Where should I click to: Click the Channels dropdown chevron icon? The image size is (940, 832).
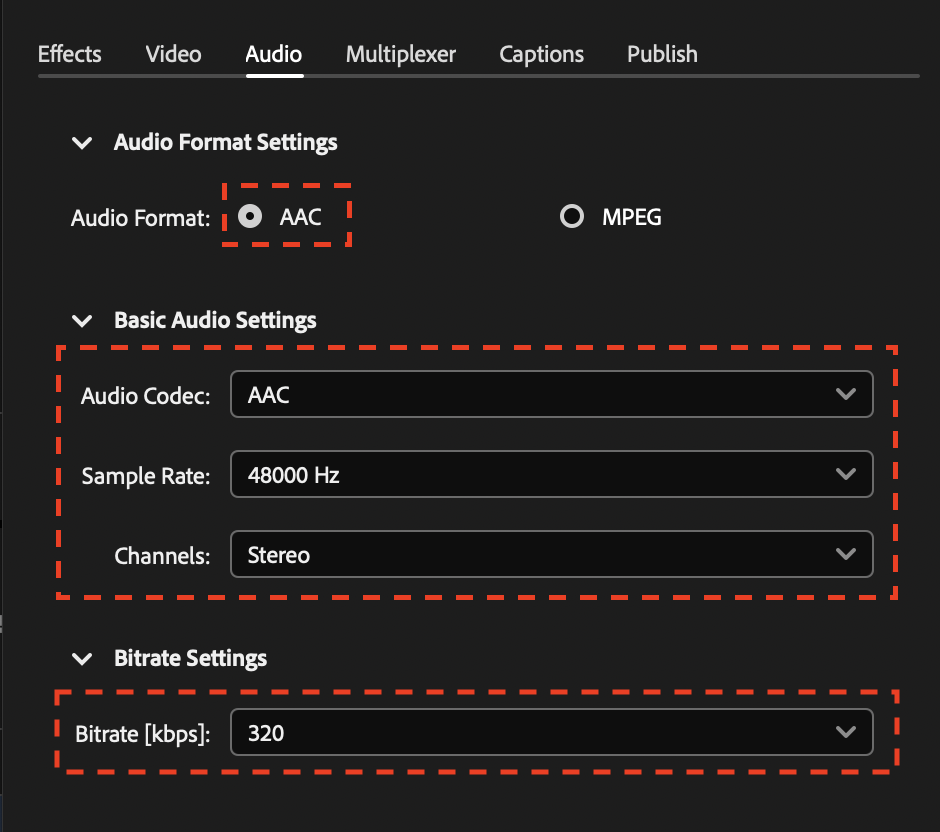(846, 554)
